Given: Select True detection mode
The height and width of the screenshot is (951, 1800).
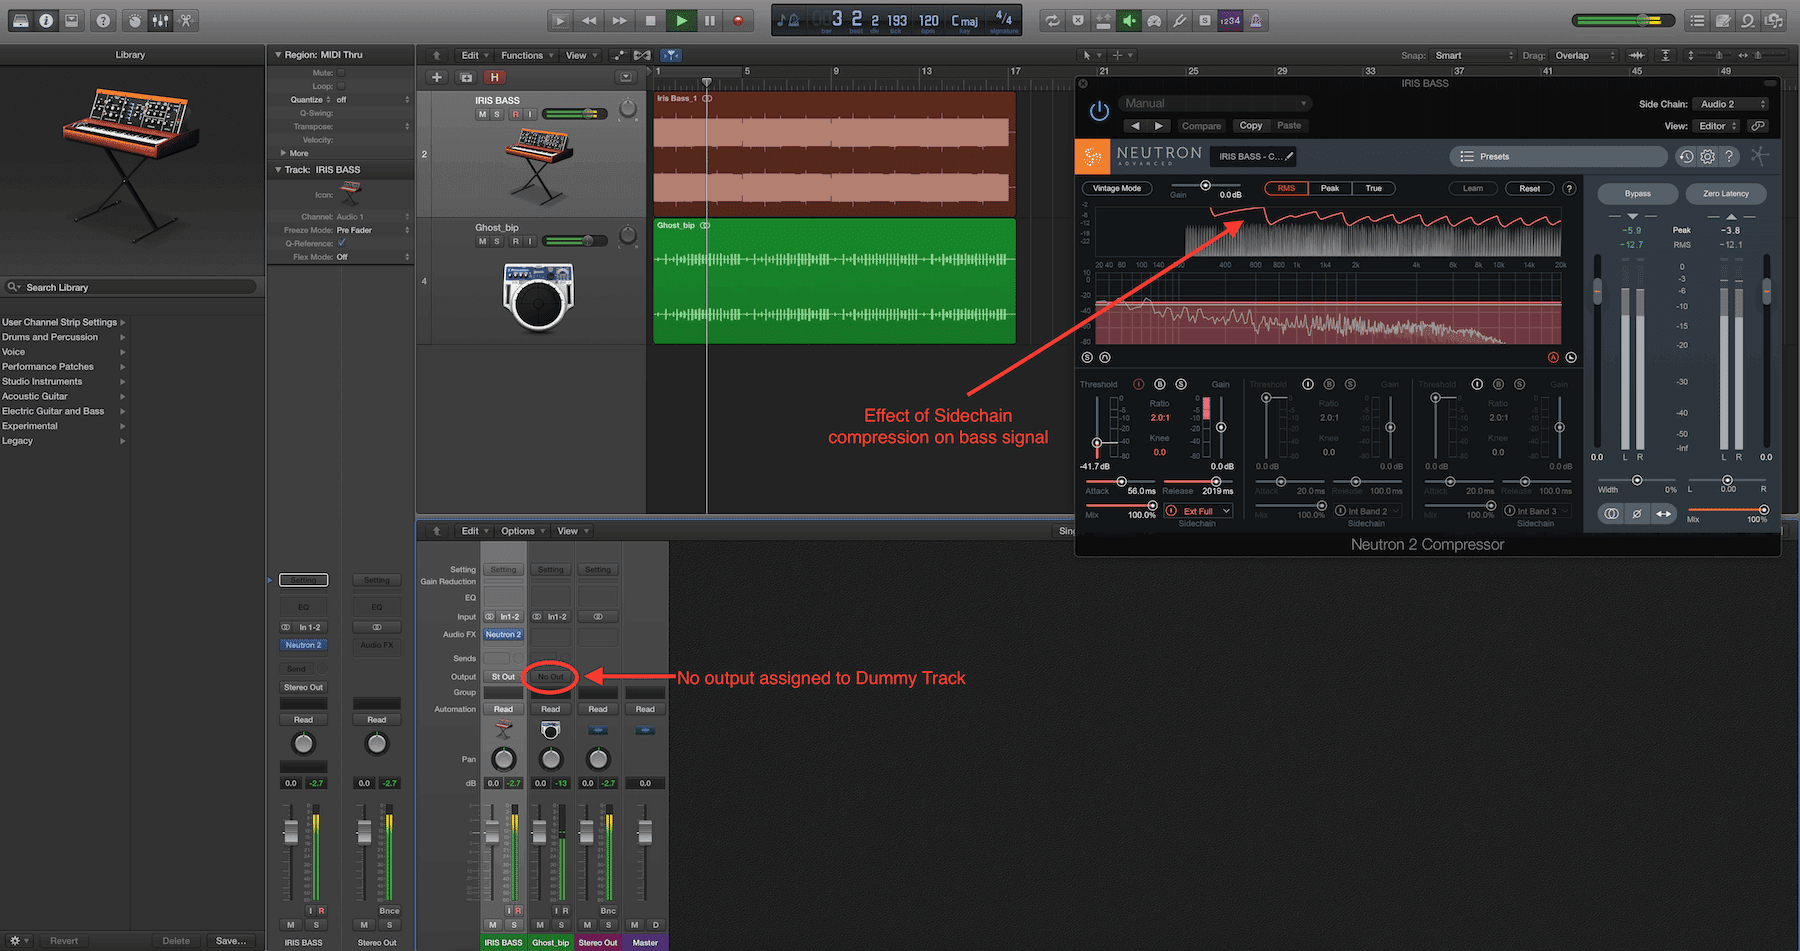Looking at the screenshot, I should point(1374,188).
